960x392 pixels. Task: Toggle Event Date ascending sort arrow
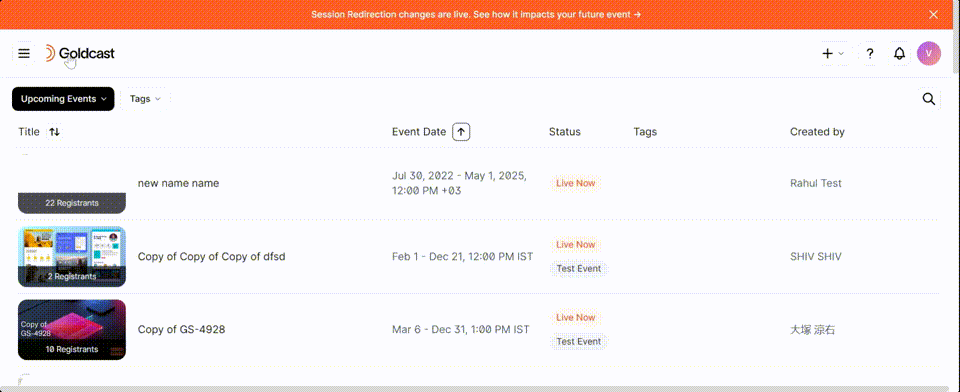(461, 132)
